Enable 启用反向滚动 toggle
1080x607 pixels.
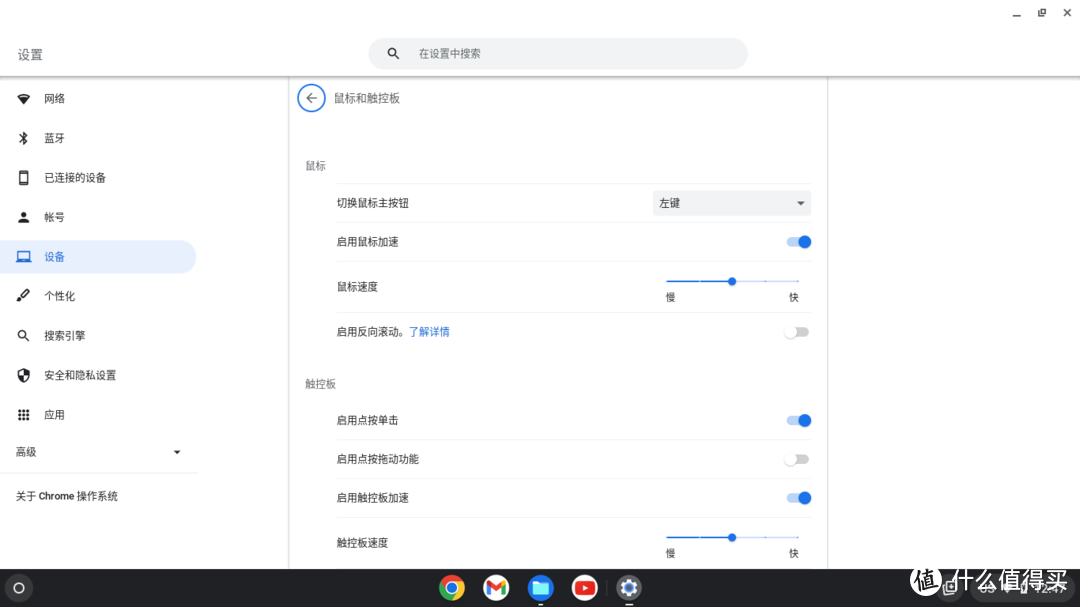(796, 331)
